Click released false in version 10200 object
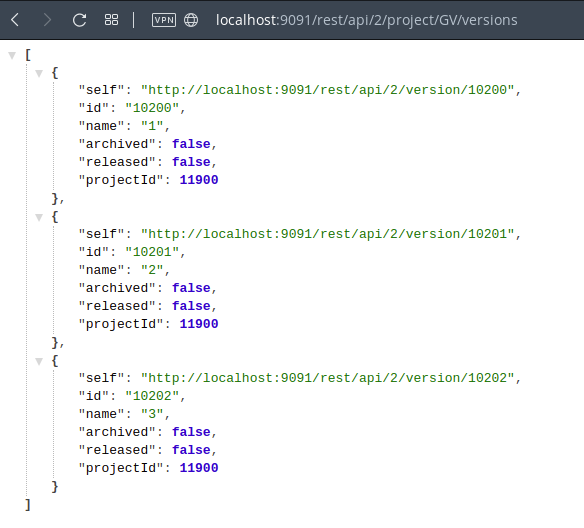 [191, 162]
